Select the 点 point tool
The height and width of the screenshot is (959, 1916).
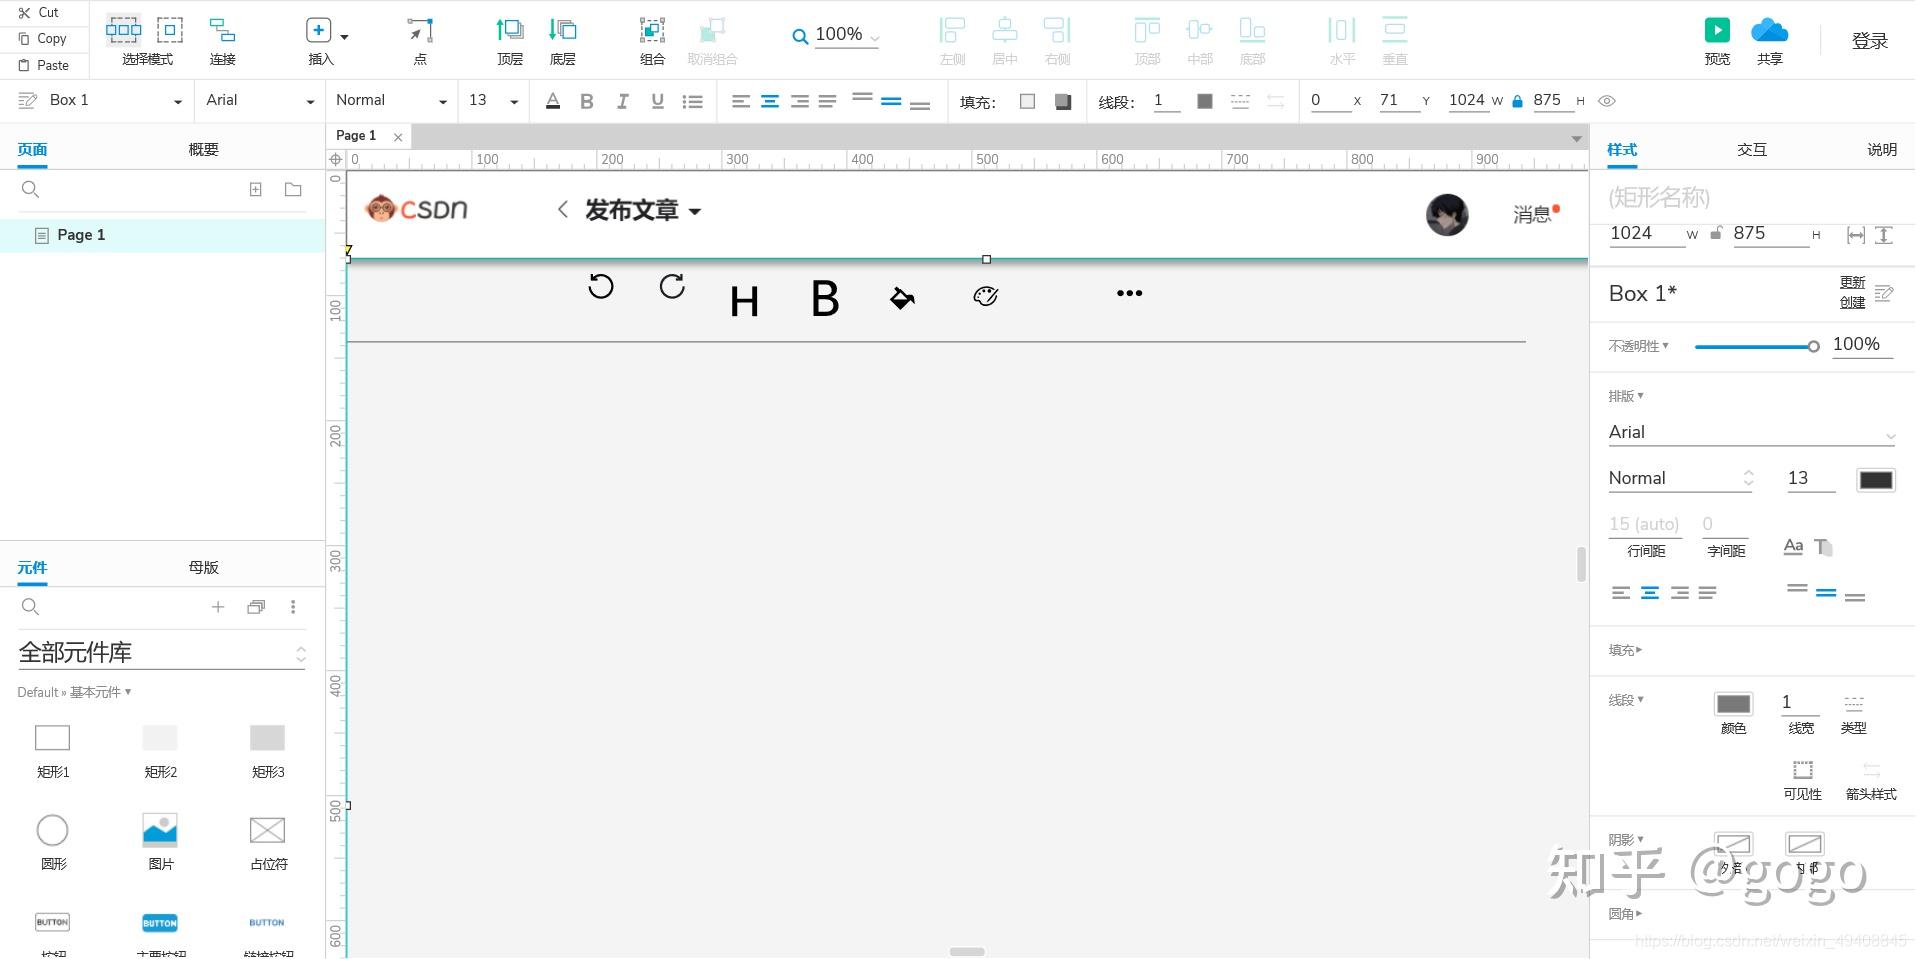420,41
